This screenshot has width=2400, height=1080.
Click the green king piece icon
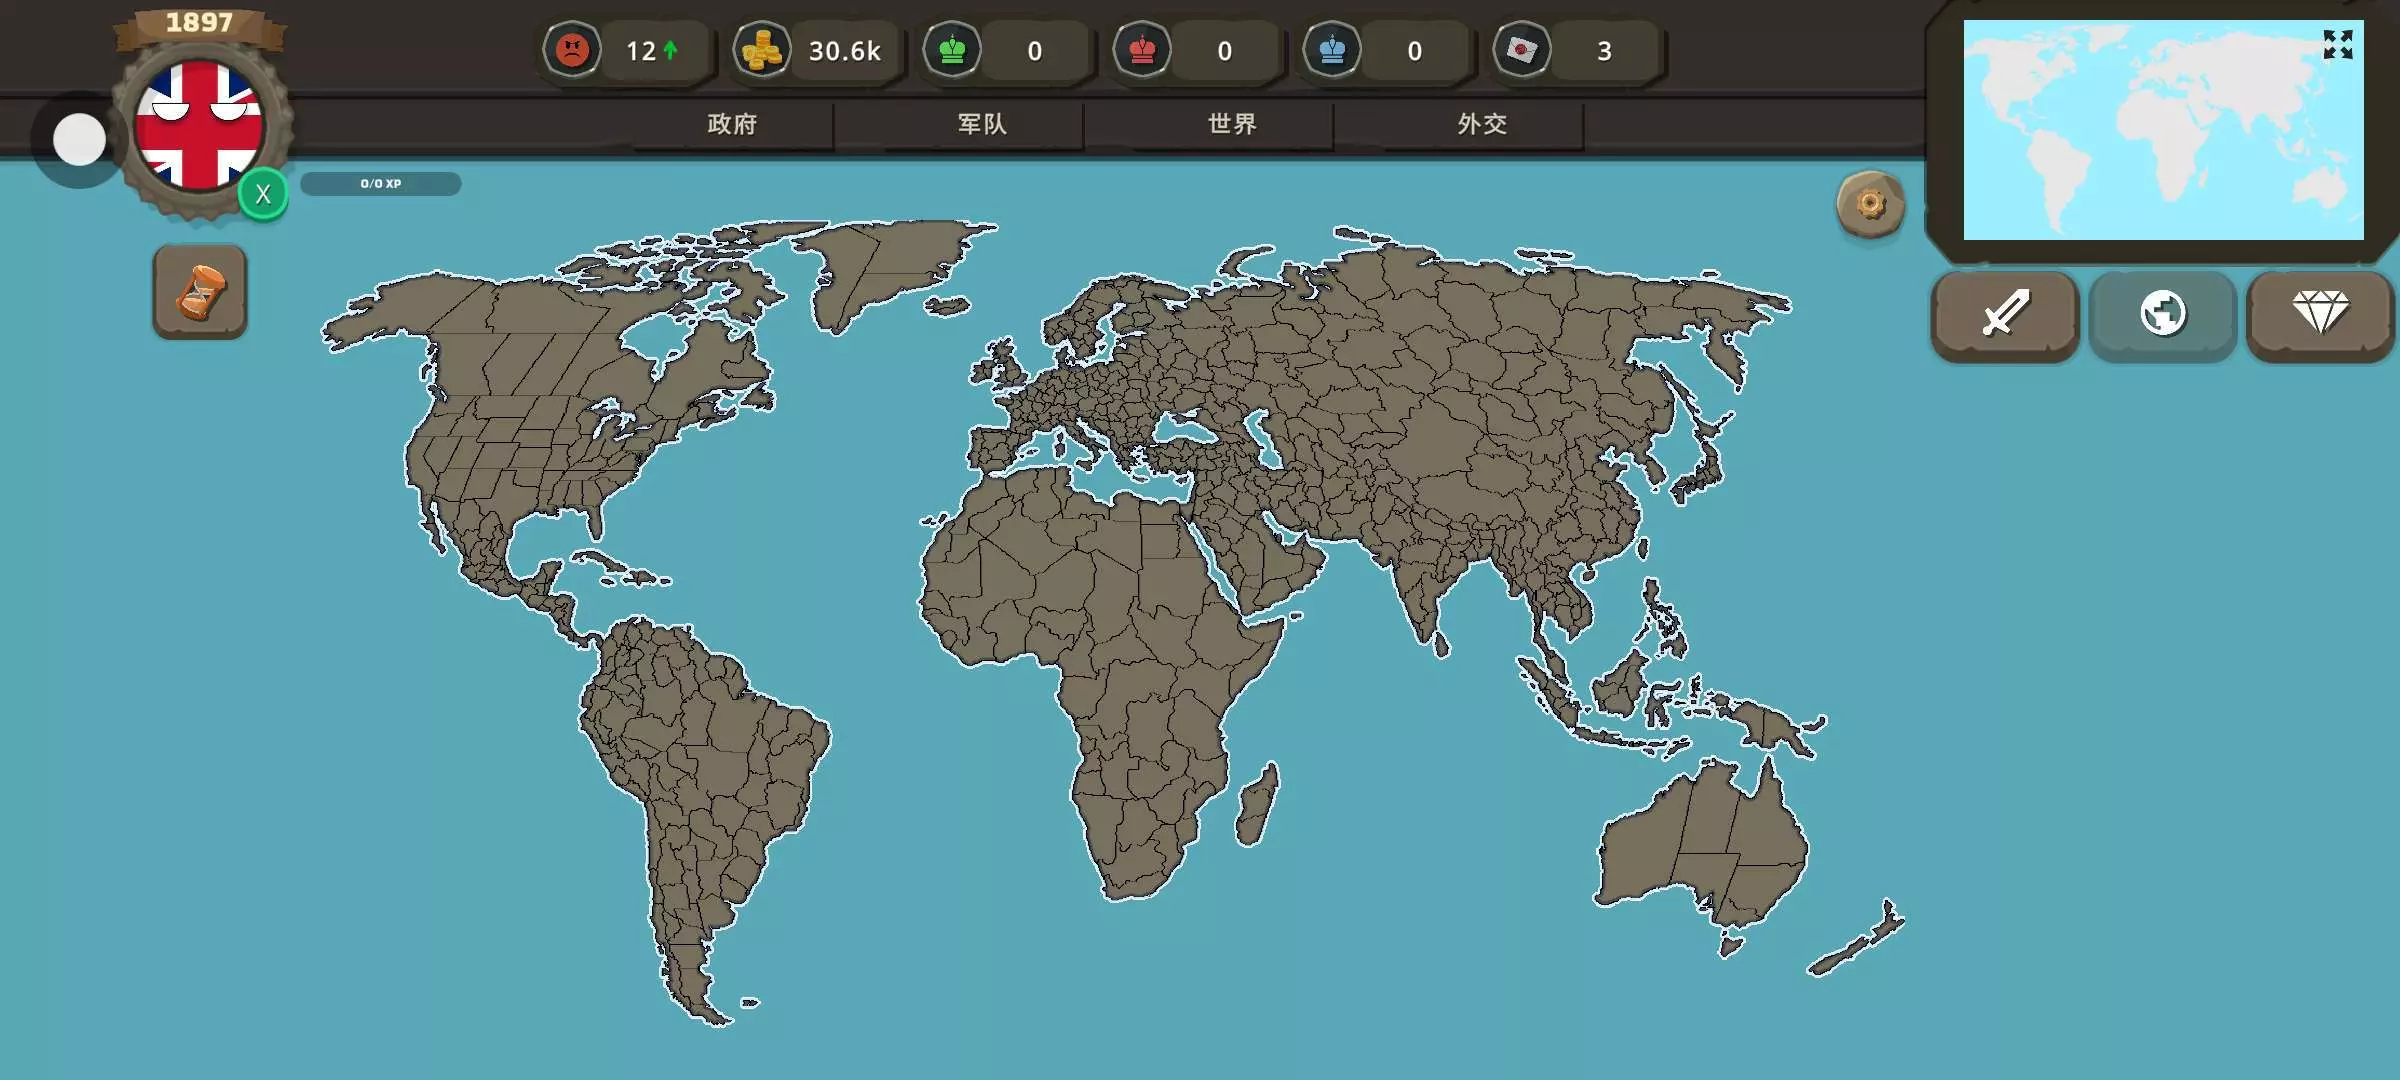pyautogui.click(x=952, y=50)
